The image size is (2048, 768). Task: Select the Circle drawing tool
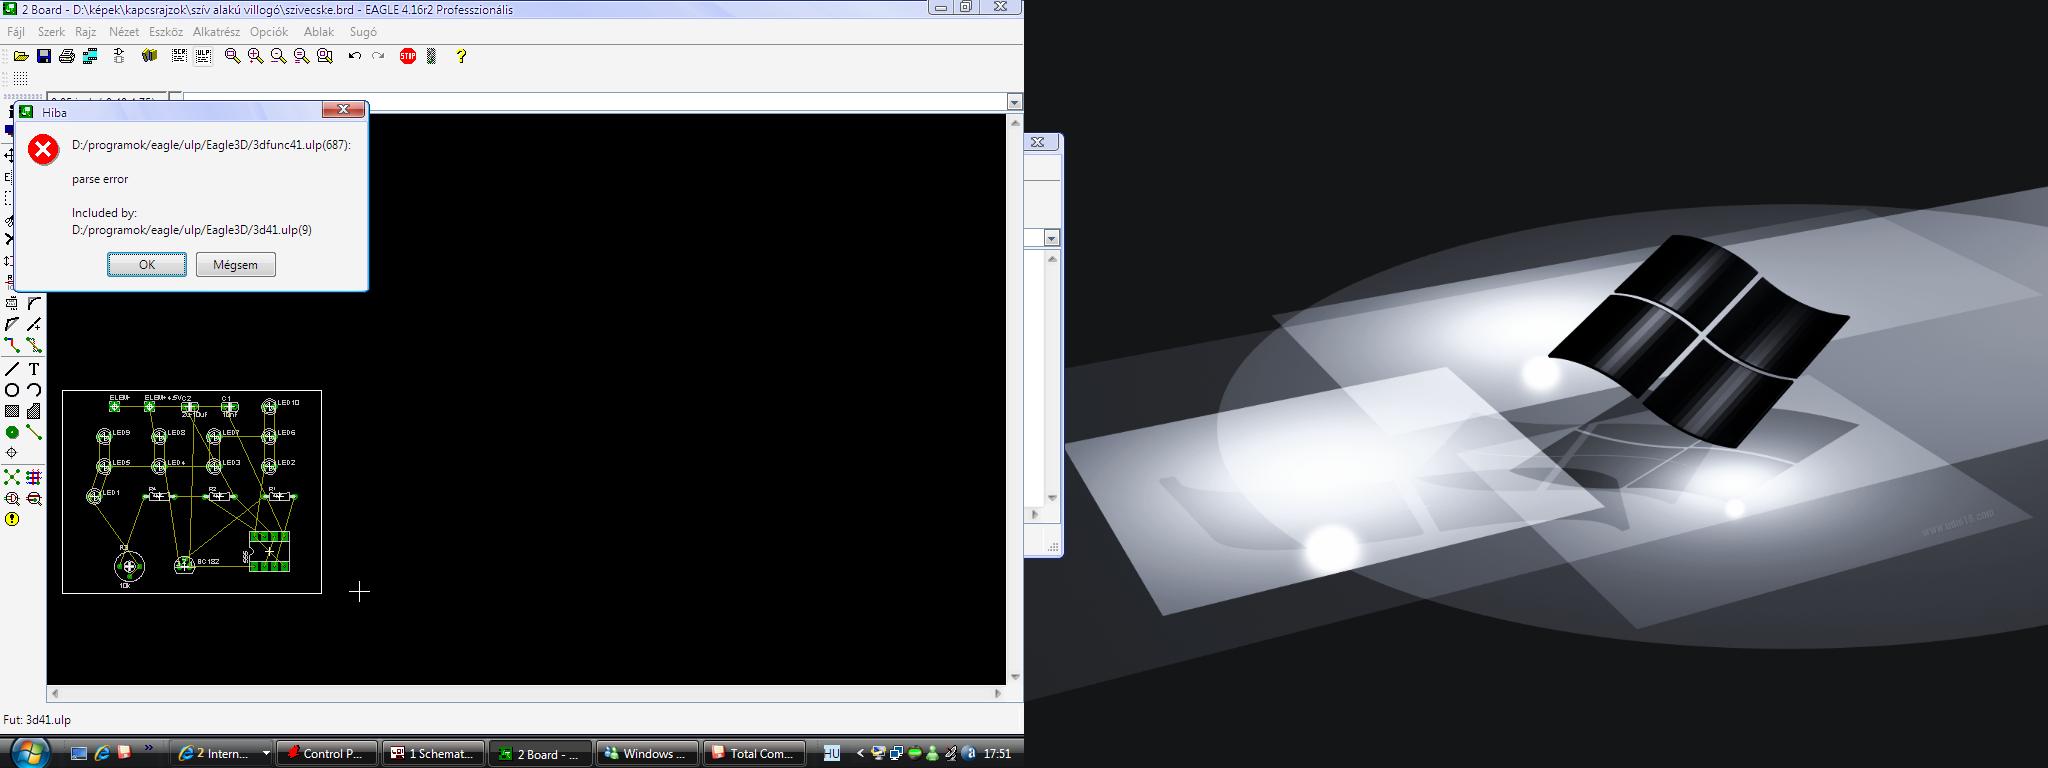[12, 390]
